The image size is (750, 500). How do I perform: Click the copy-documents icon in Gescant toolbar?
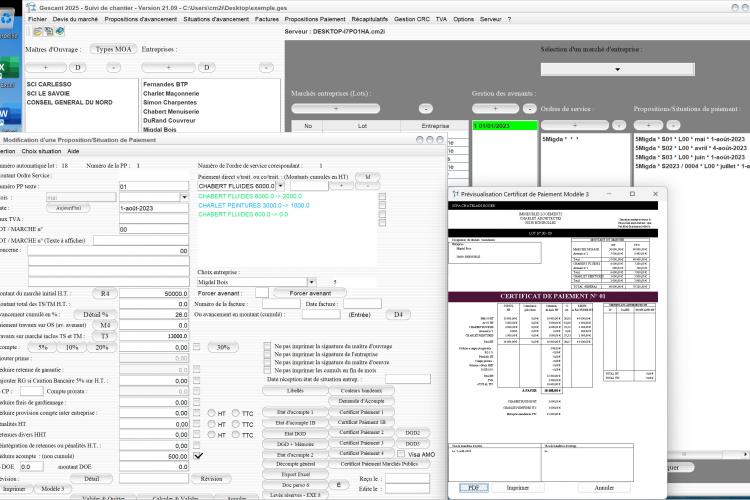pyautogui.click(x=48, y=32)
